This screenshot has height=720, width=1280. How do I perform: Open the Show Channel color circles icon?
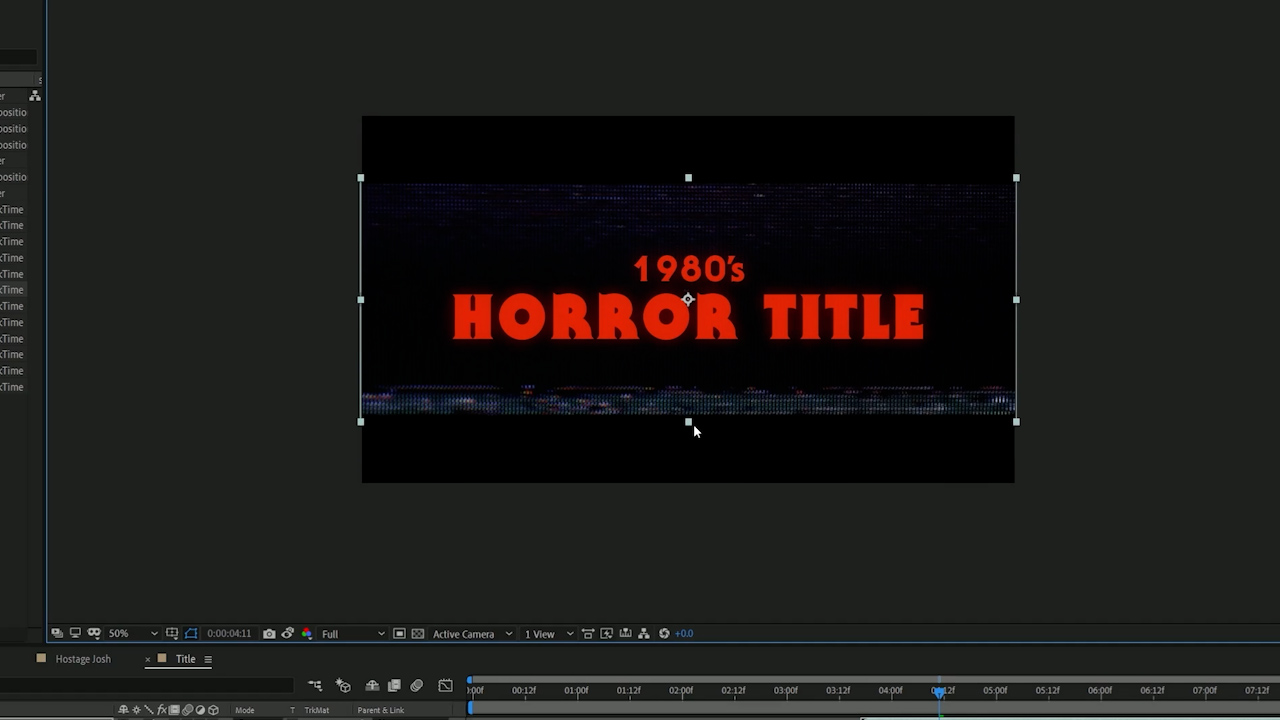[x=306, y=633]
